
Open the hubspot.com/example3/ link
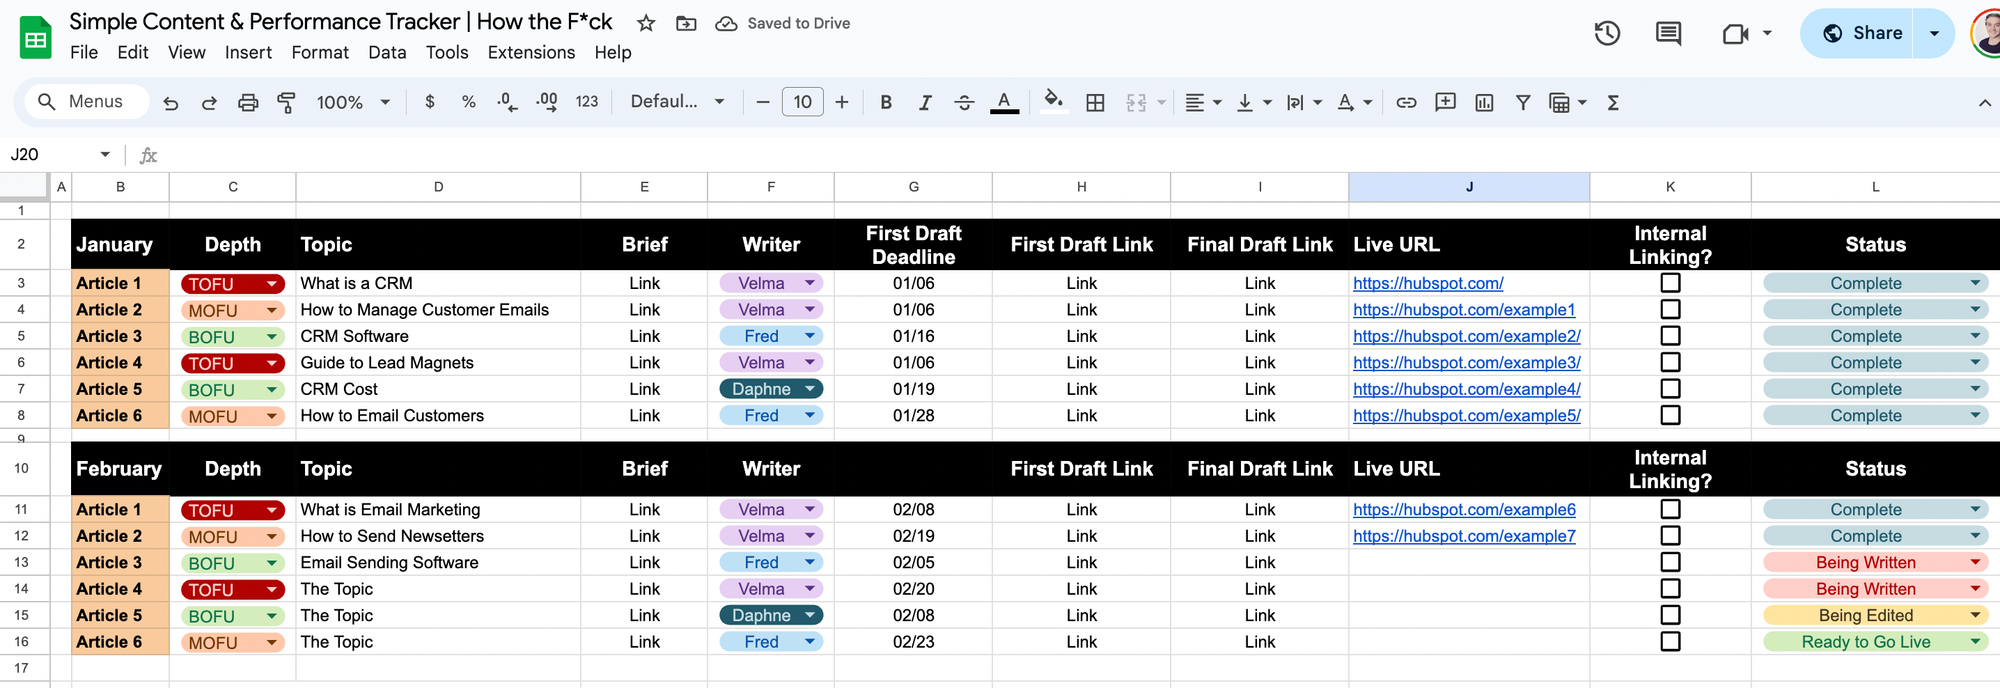pyautogui.click(x=1466, y=363)
